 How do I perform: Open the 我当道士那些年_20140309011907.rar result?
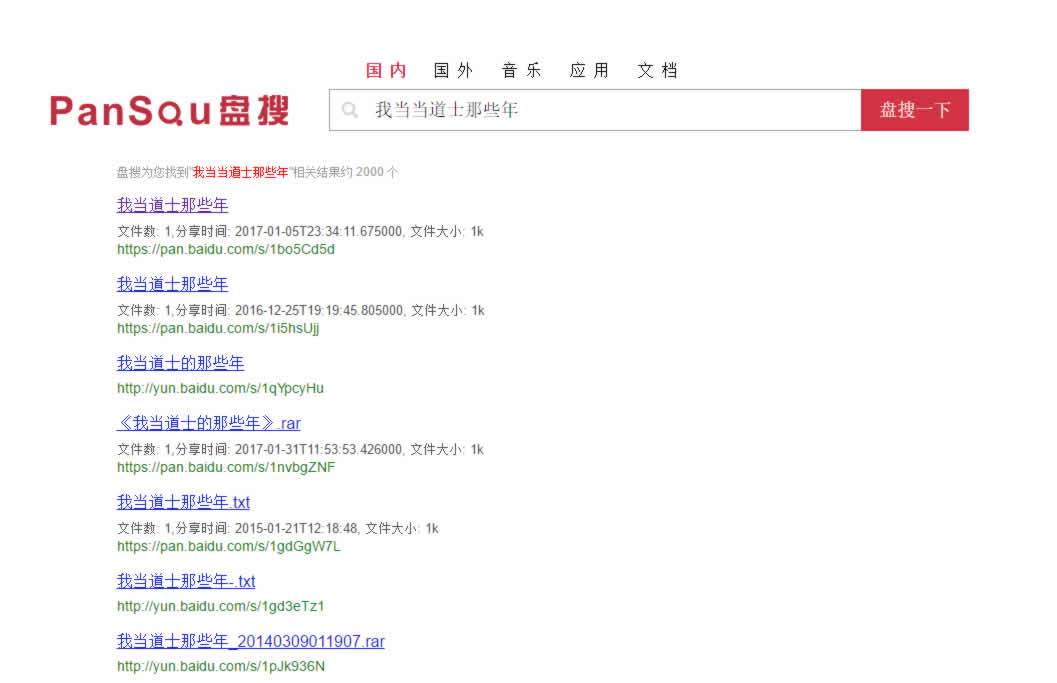(250, 641)
